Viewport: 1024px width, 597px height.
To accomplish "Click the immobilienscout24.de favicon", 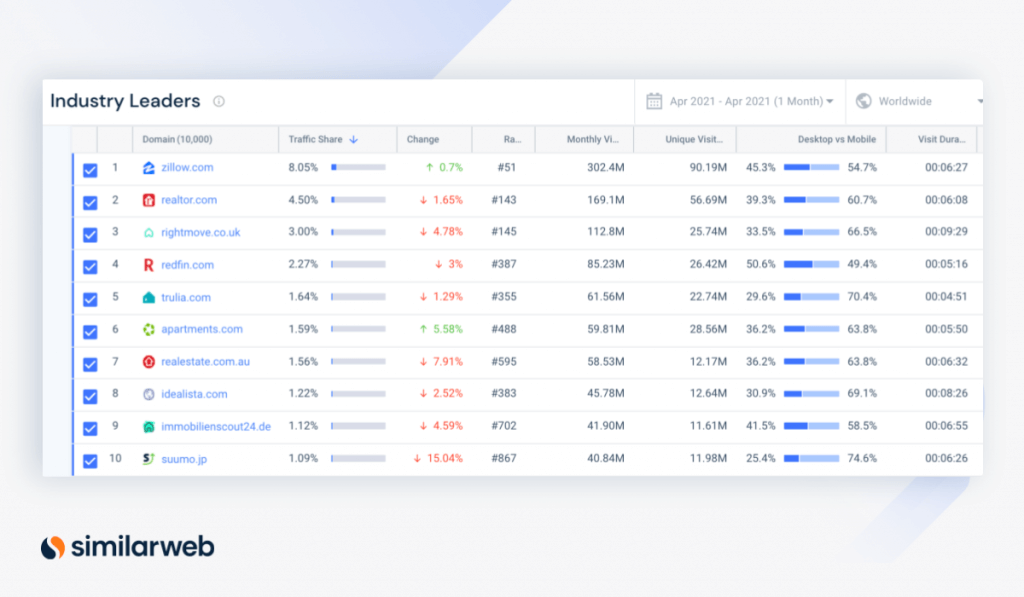I will [149, 427].
